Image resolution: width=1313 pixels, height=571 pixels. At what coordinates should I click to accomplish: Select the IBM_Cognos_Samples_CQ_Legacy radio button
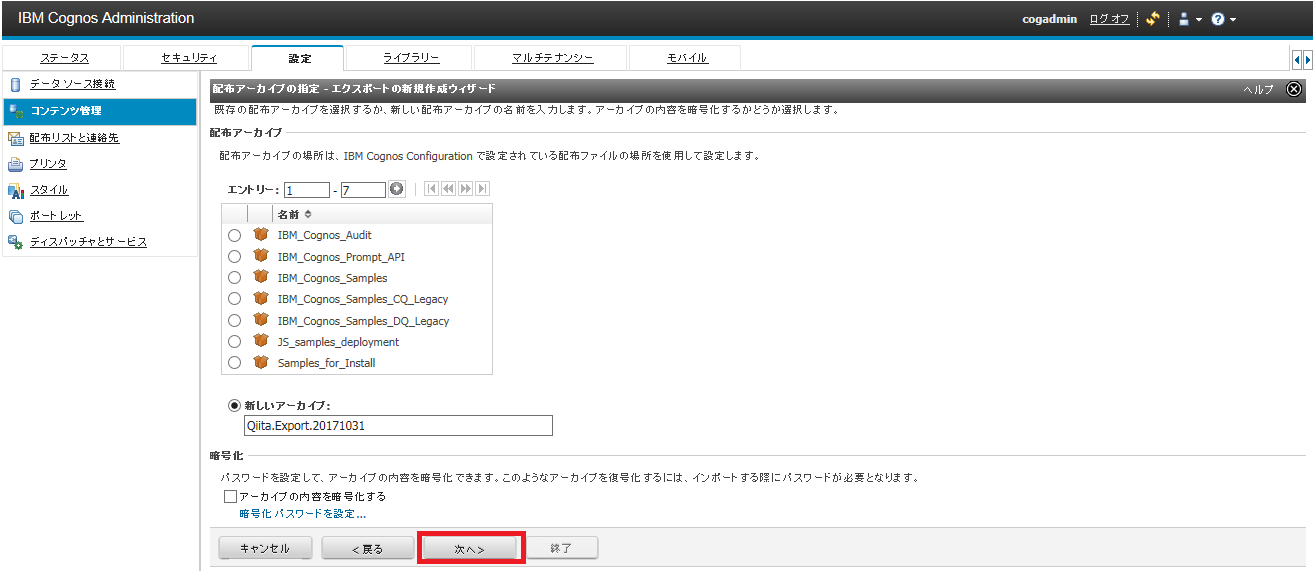[x=234, y=299]
